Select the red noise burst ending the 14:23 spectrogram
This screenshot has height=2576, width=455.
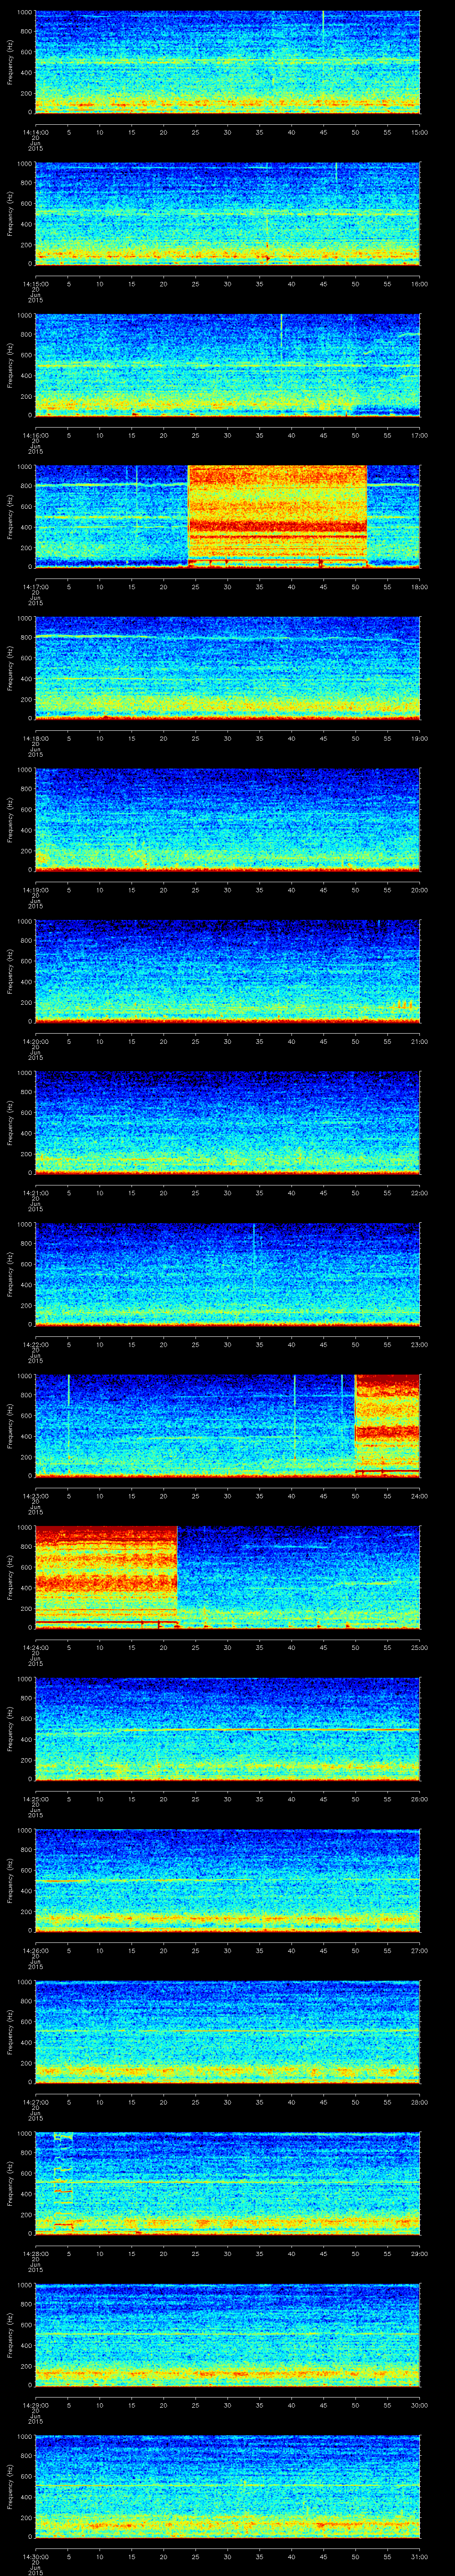pyautogui.click(x=388, y=1425)
